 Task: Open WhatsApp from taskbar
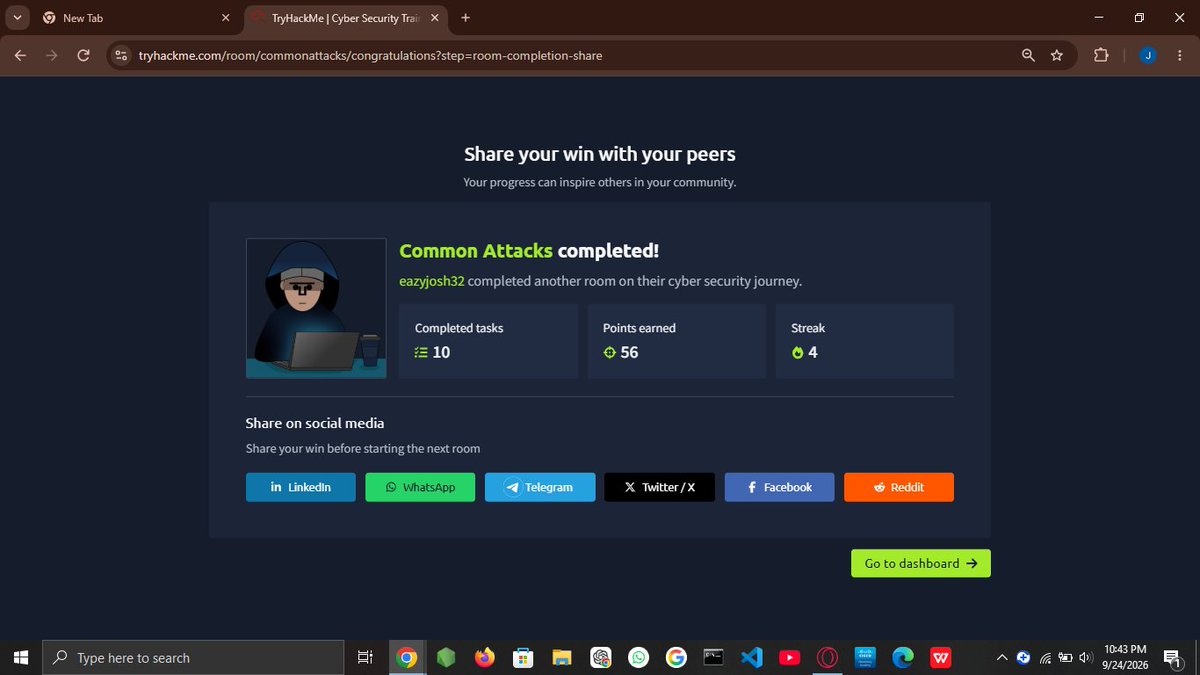[x=638, y=658]
